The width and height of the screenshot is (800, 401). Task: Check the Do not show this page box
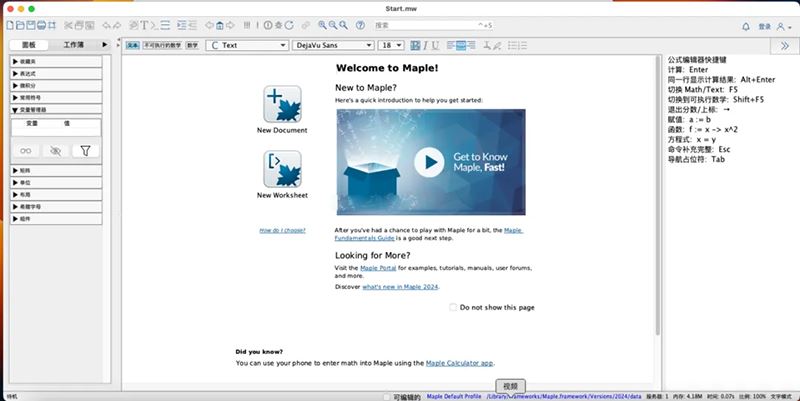pyautogui.click(x=453, y=307)
